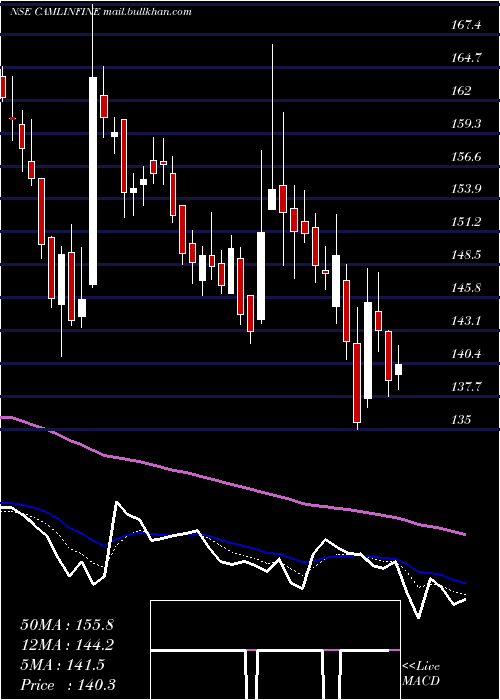Click the last white candlestick on the right
500x700 pixels.
[x=398, y=369]
